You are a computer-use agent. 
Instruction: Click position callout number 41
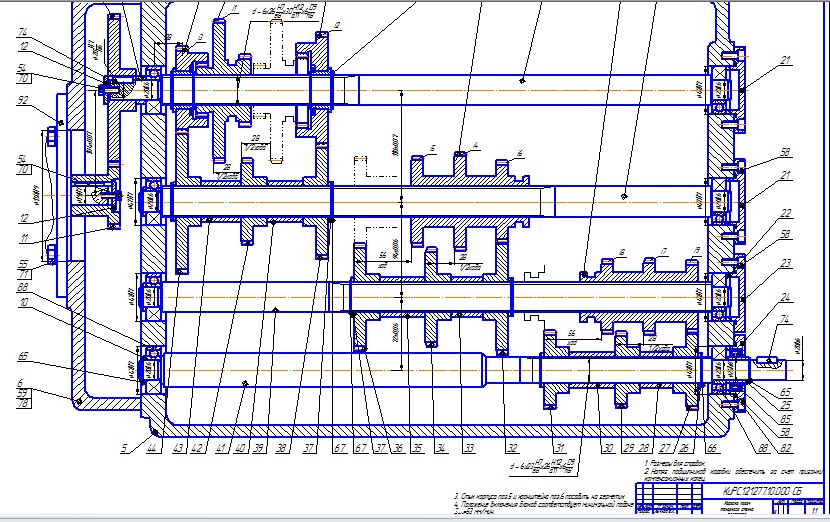click(x=221, y=448)
